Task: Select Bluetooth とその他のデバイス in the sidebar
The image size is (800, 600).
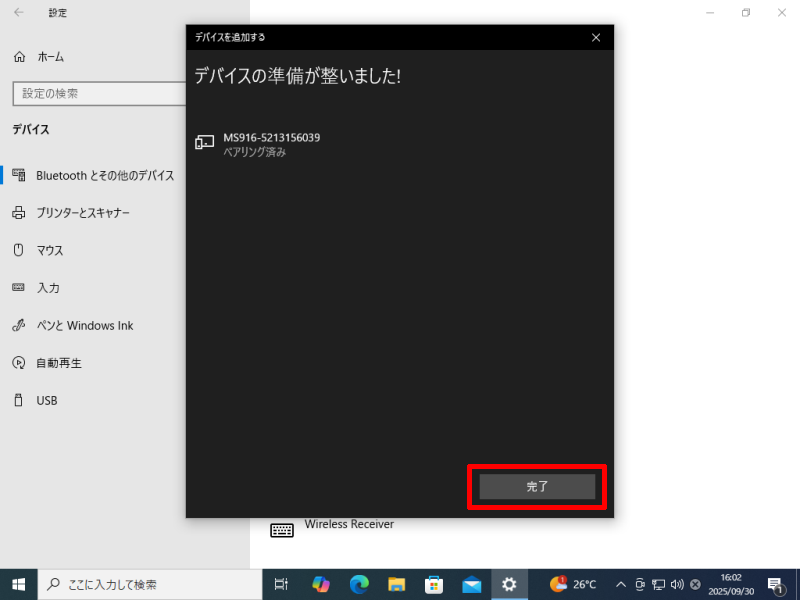Action: [104, 175]
